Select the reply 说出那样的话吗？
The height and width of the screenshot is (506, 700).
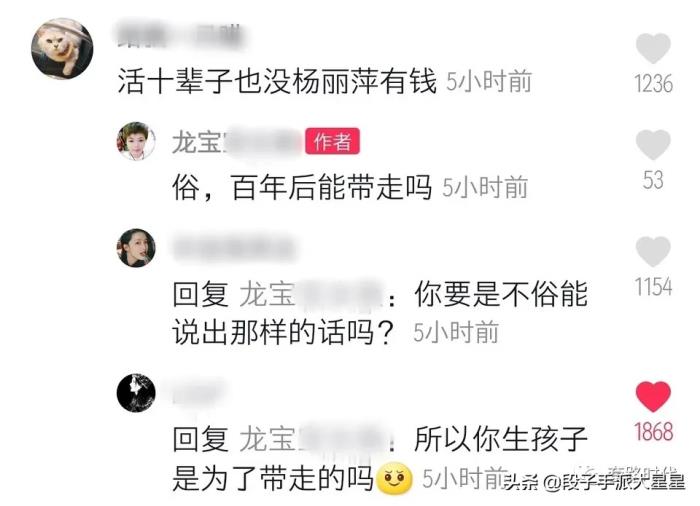[x=284, y=332]
